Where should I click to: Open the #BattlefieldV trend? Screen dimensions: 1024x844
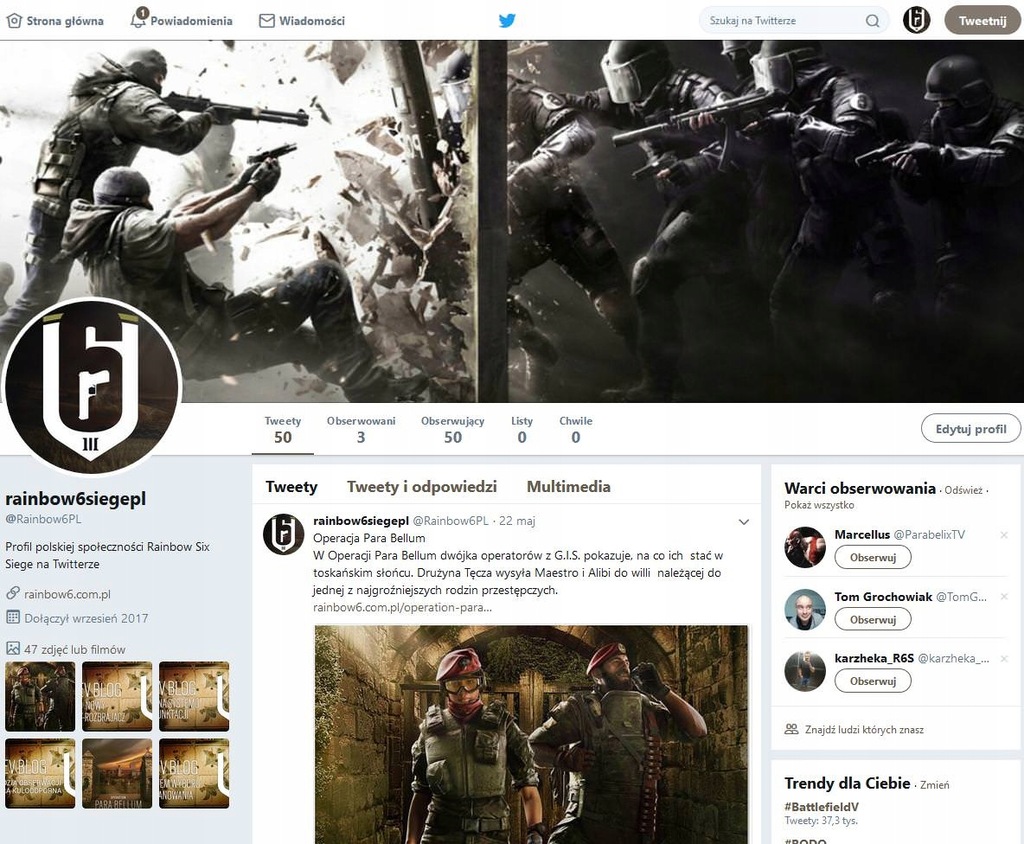[x=821, y=807]
